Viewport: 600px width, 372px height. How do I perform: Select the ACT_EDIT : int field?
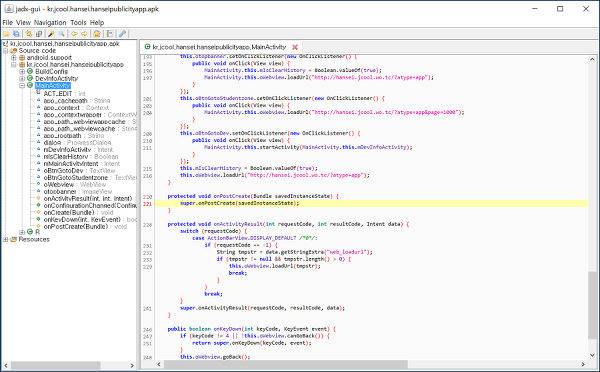[64, 94]
